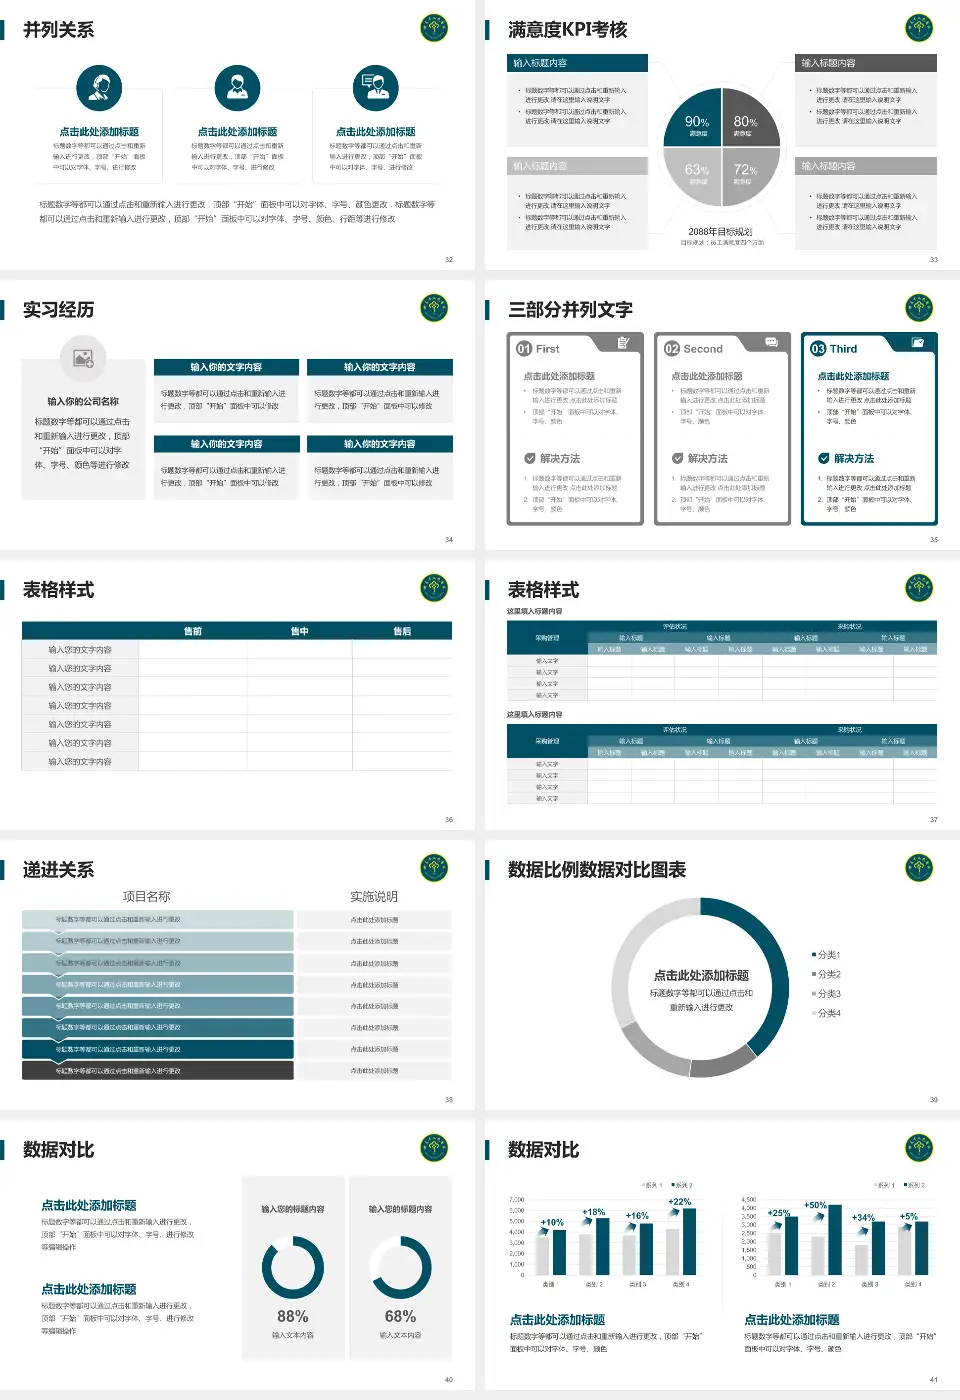Viewport: 960px width, 1400px height.
Task: Click the checkmark beside 解决方法 in First card
Action: 530,458
